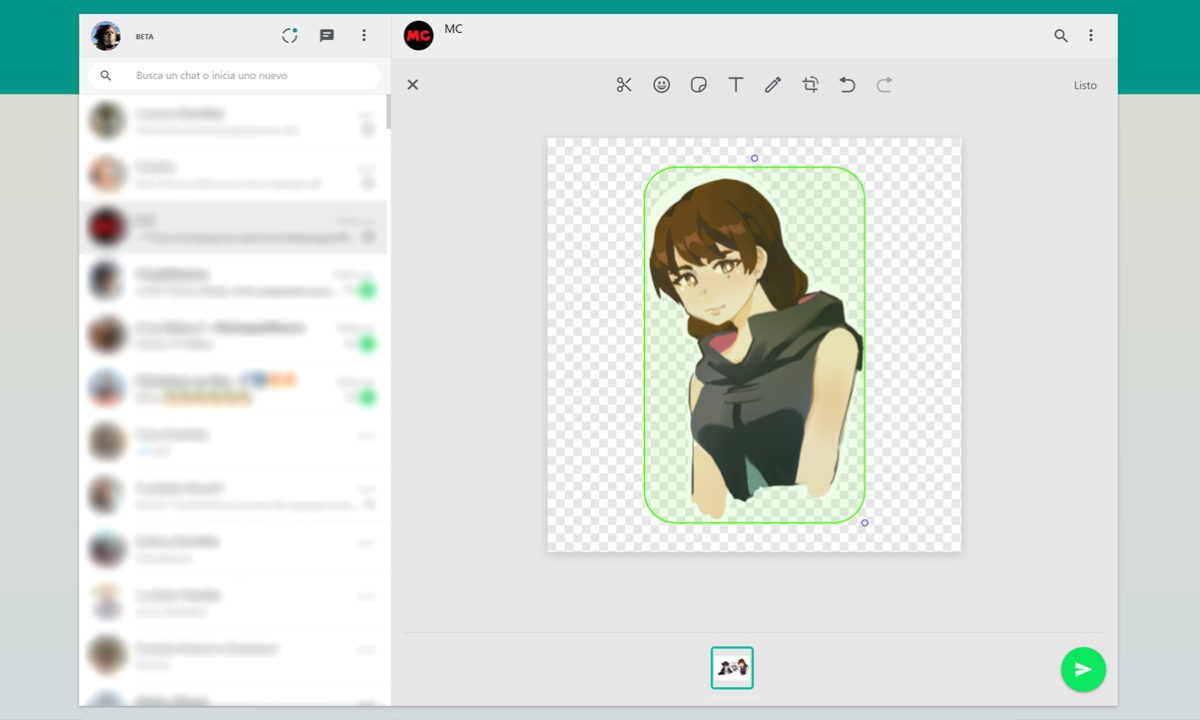1200x720 pixels.
Task: Start a new chat
Action: (x=327, y=36)
